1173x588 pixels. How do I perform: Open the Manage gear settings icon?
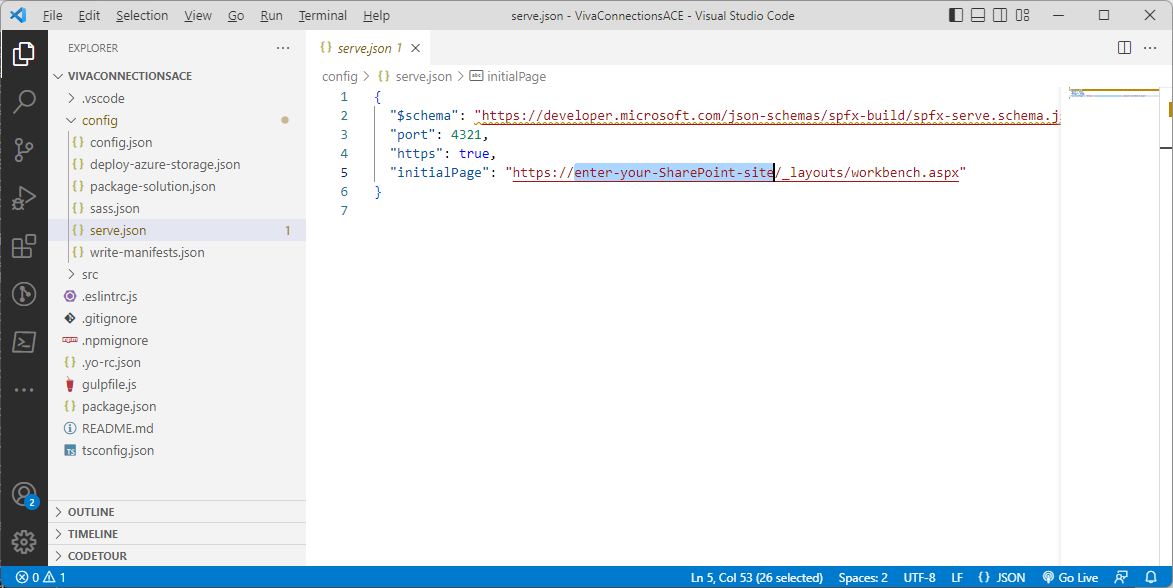24,541
